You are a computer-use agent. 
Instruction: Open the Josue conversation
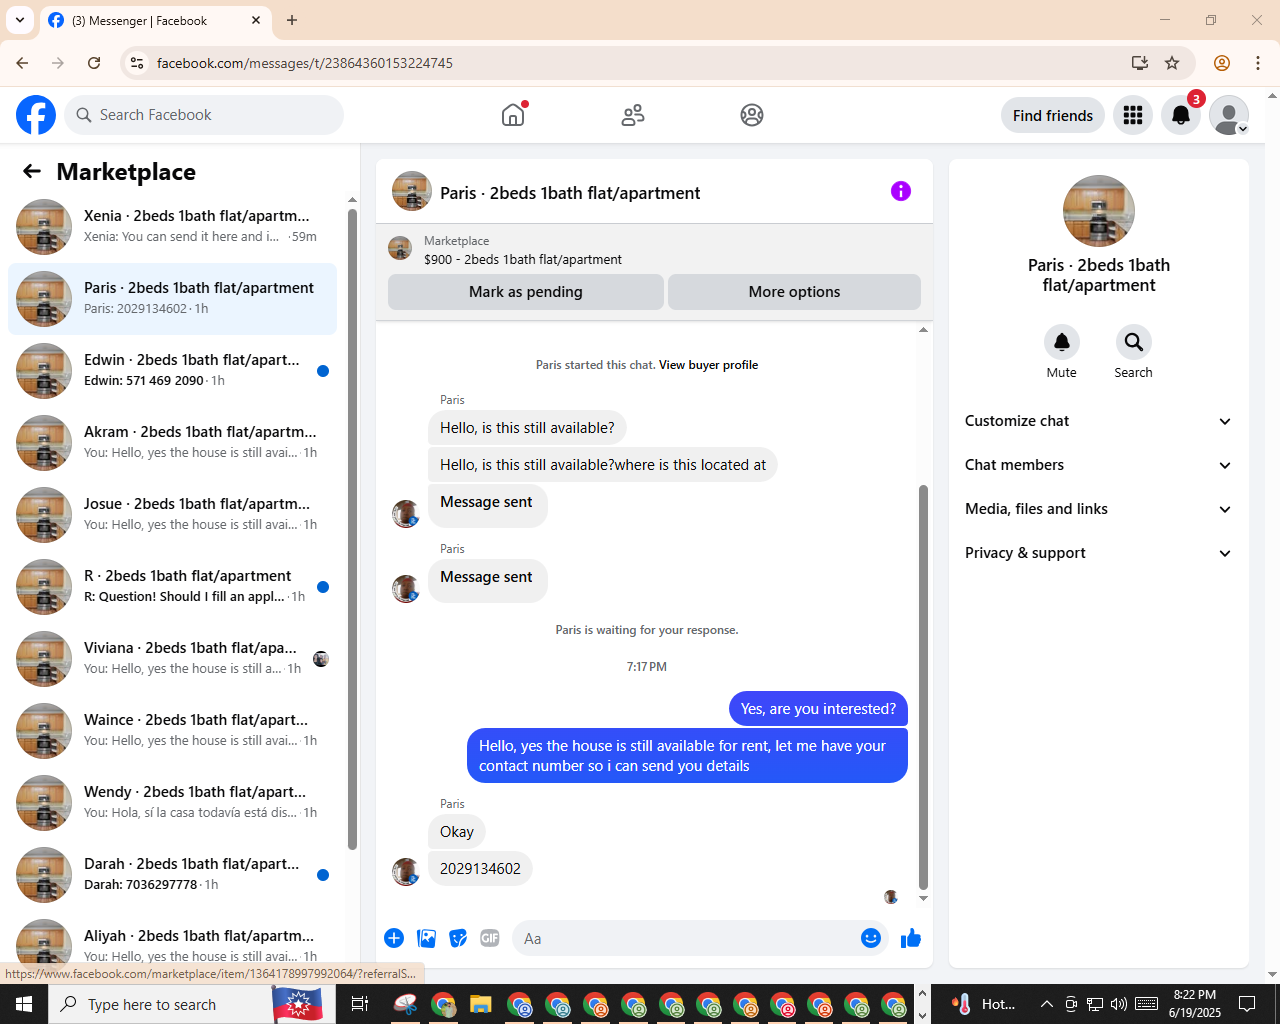[x=172, y=515]
